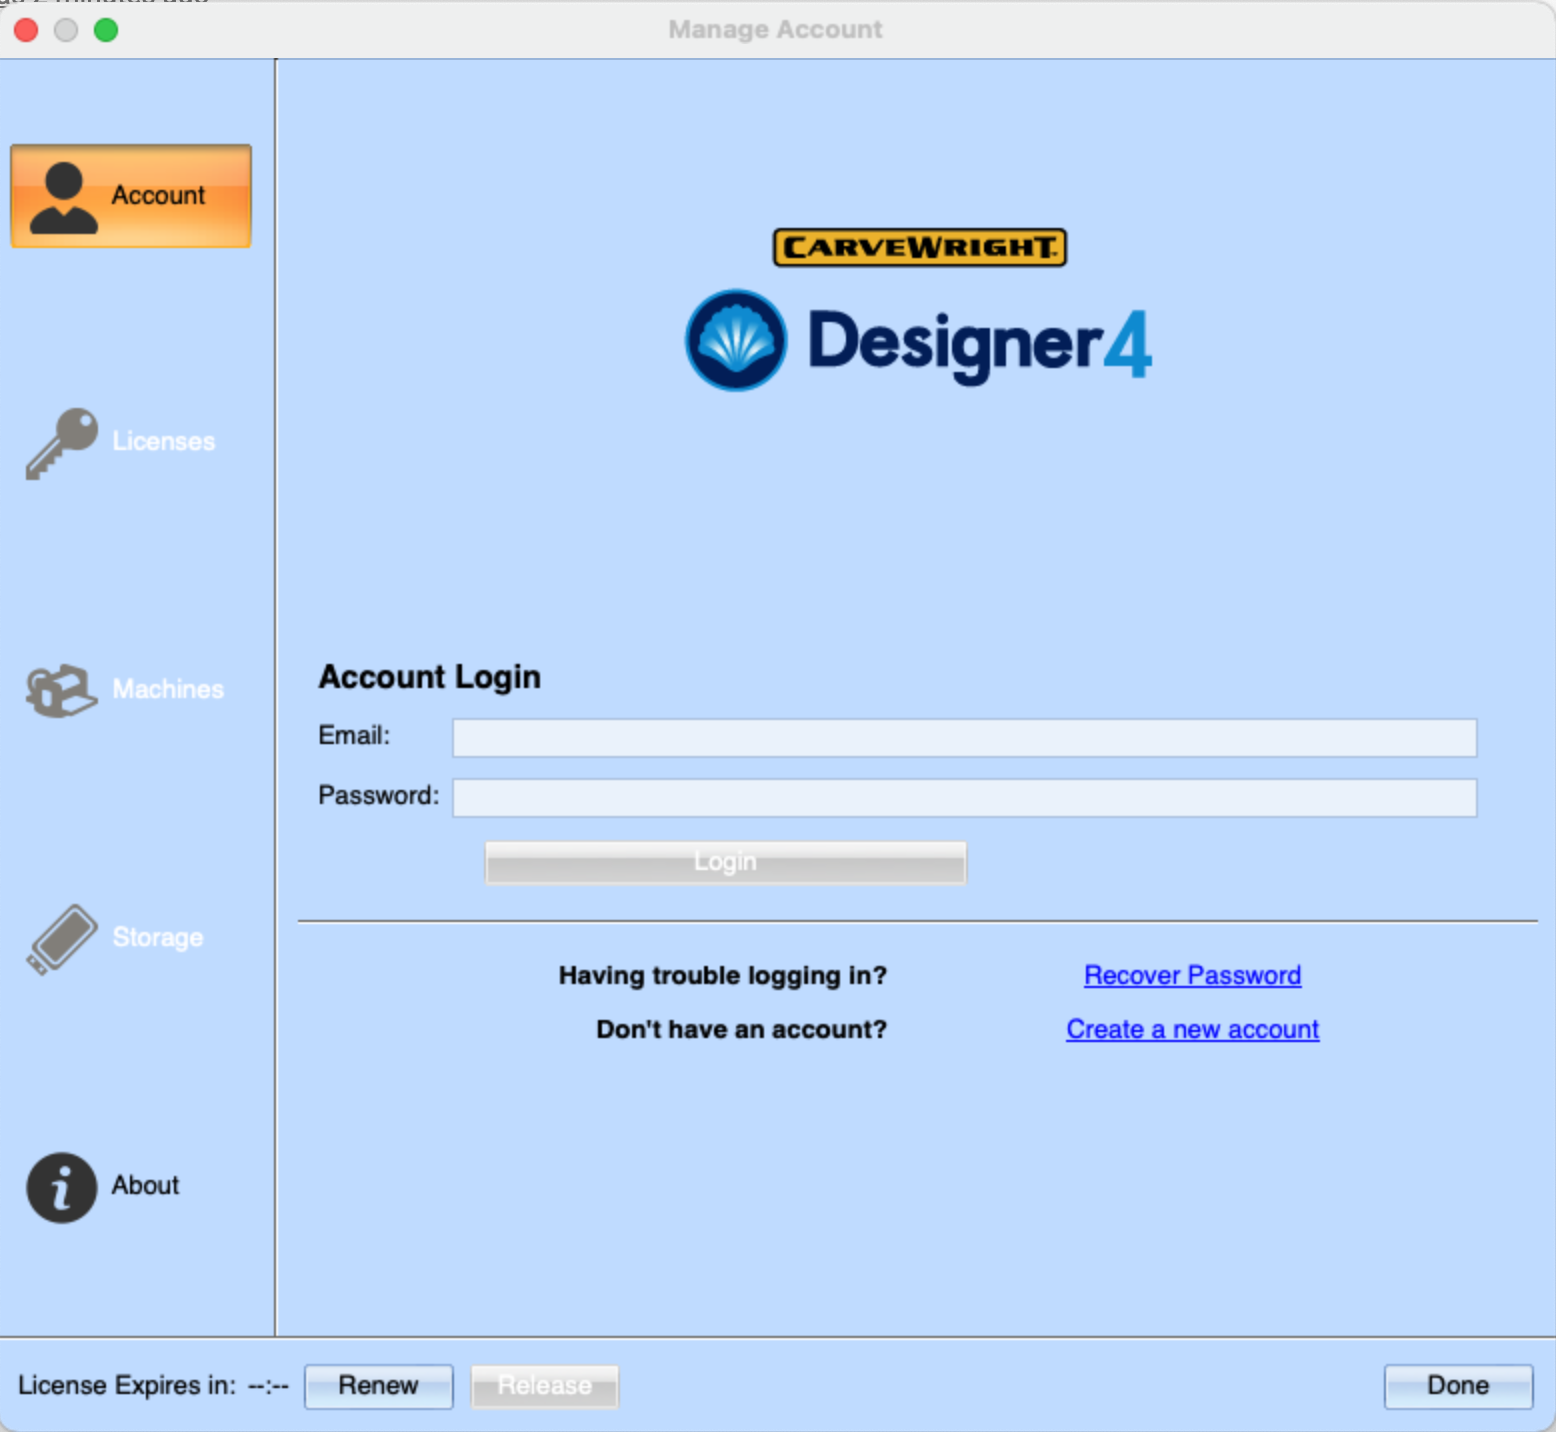1556x1432 pixels.
Task: Click the 'Email:' field label
Action: point(354,735)
